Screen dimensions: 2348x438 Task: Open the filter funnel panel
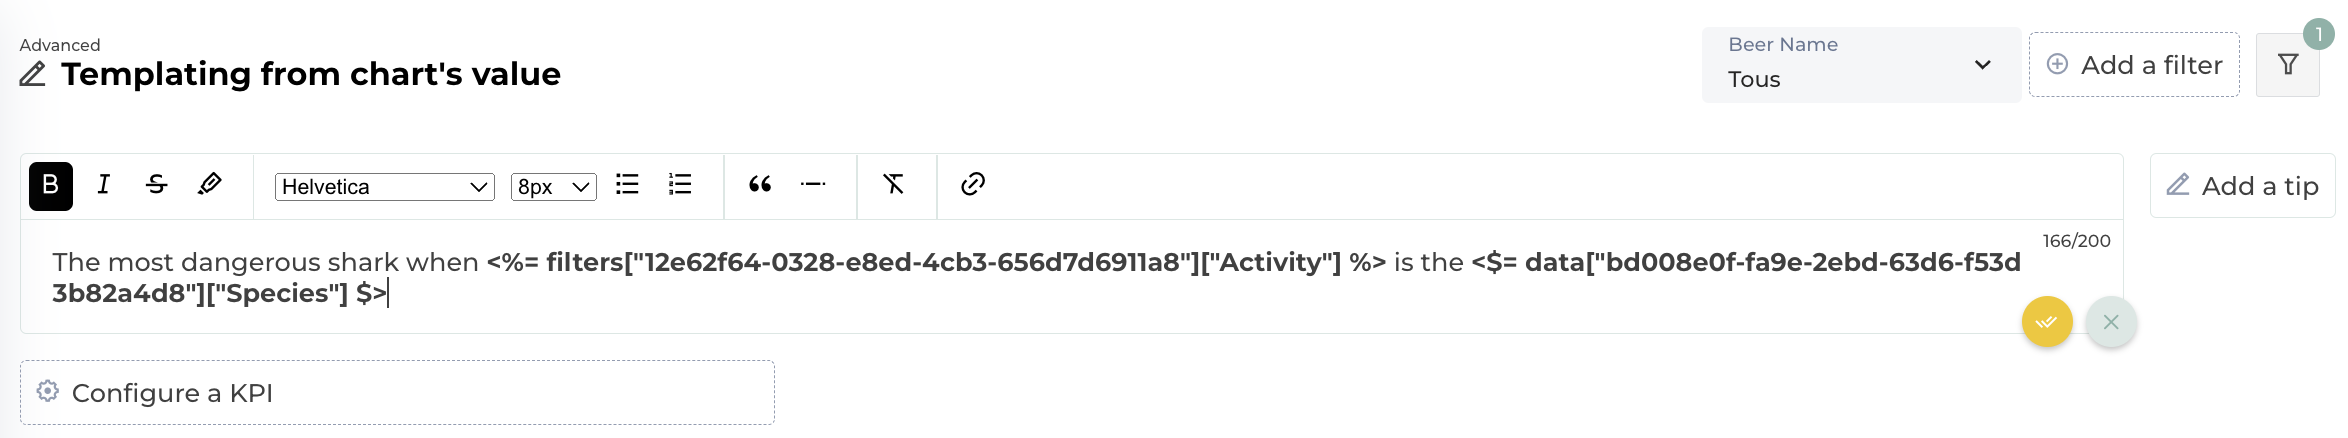2288,65
